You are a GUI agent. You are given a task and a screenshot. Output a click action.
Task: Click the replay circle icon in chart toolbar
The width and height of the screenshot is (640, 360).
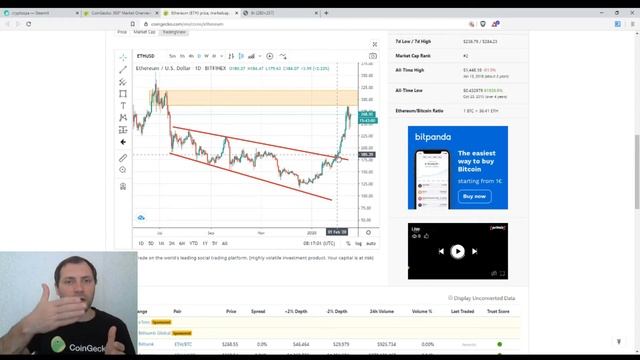click(x=270, y=56)
